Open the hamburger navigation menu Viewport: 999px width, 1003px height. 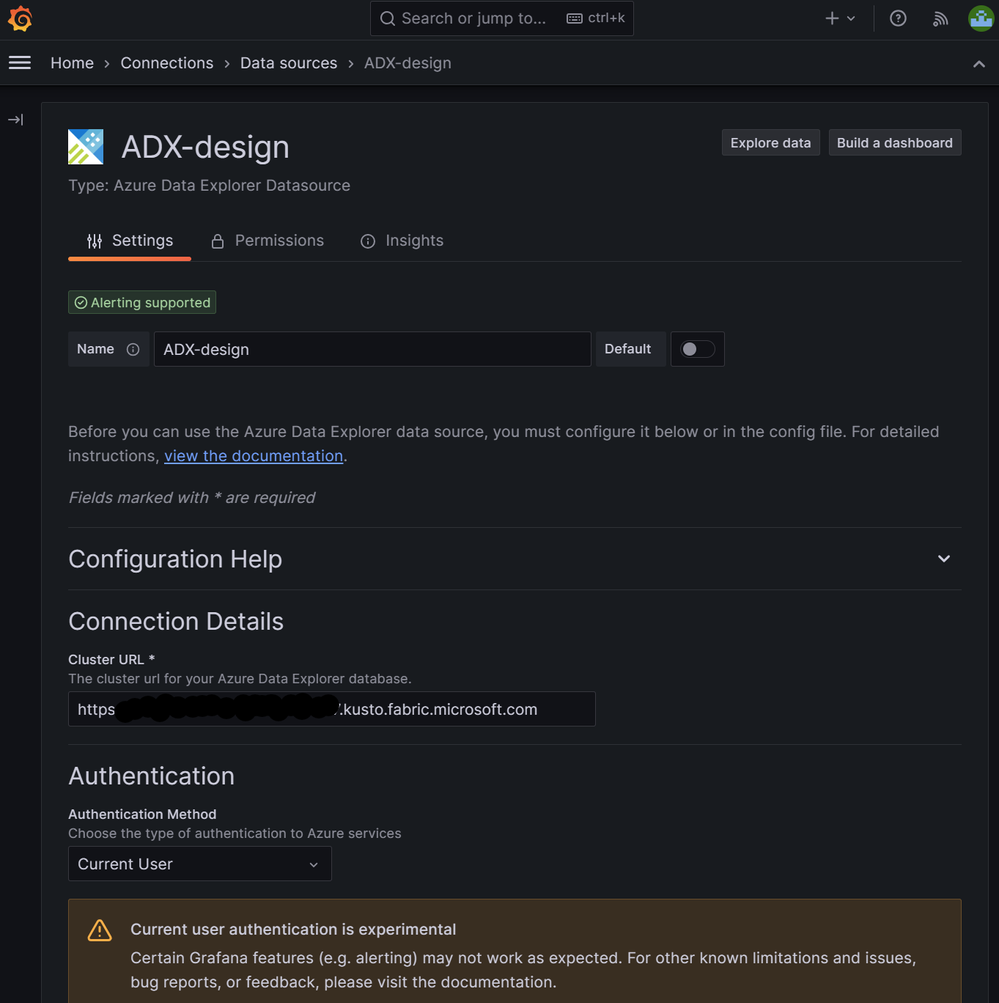coord(20,63)
